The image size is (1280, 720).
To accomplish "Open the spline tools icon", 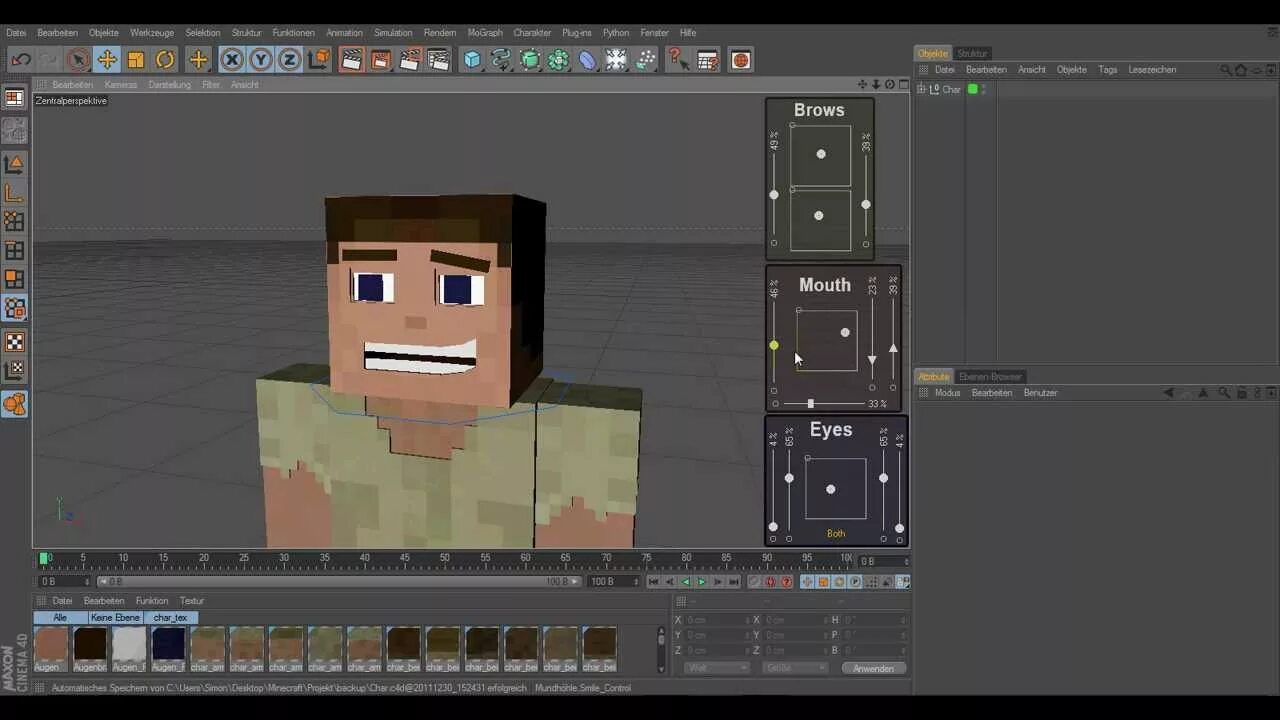I will pyautogui.click(x=501, y=60).
